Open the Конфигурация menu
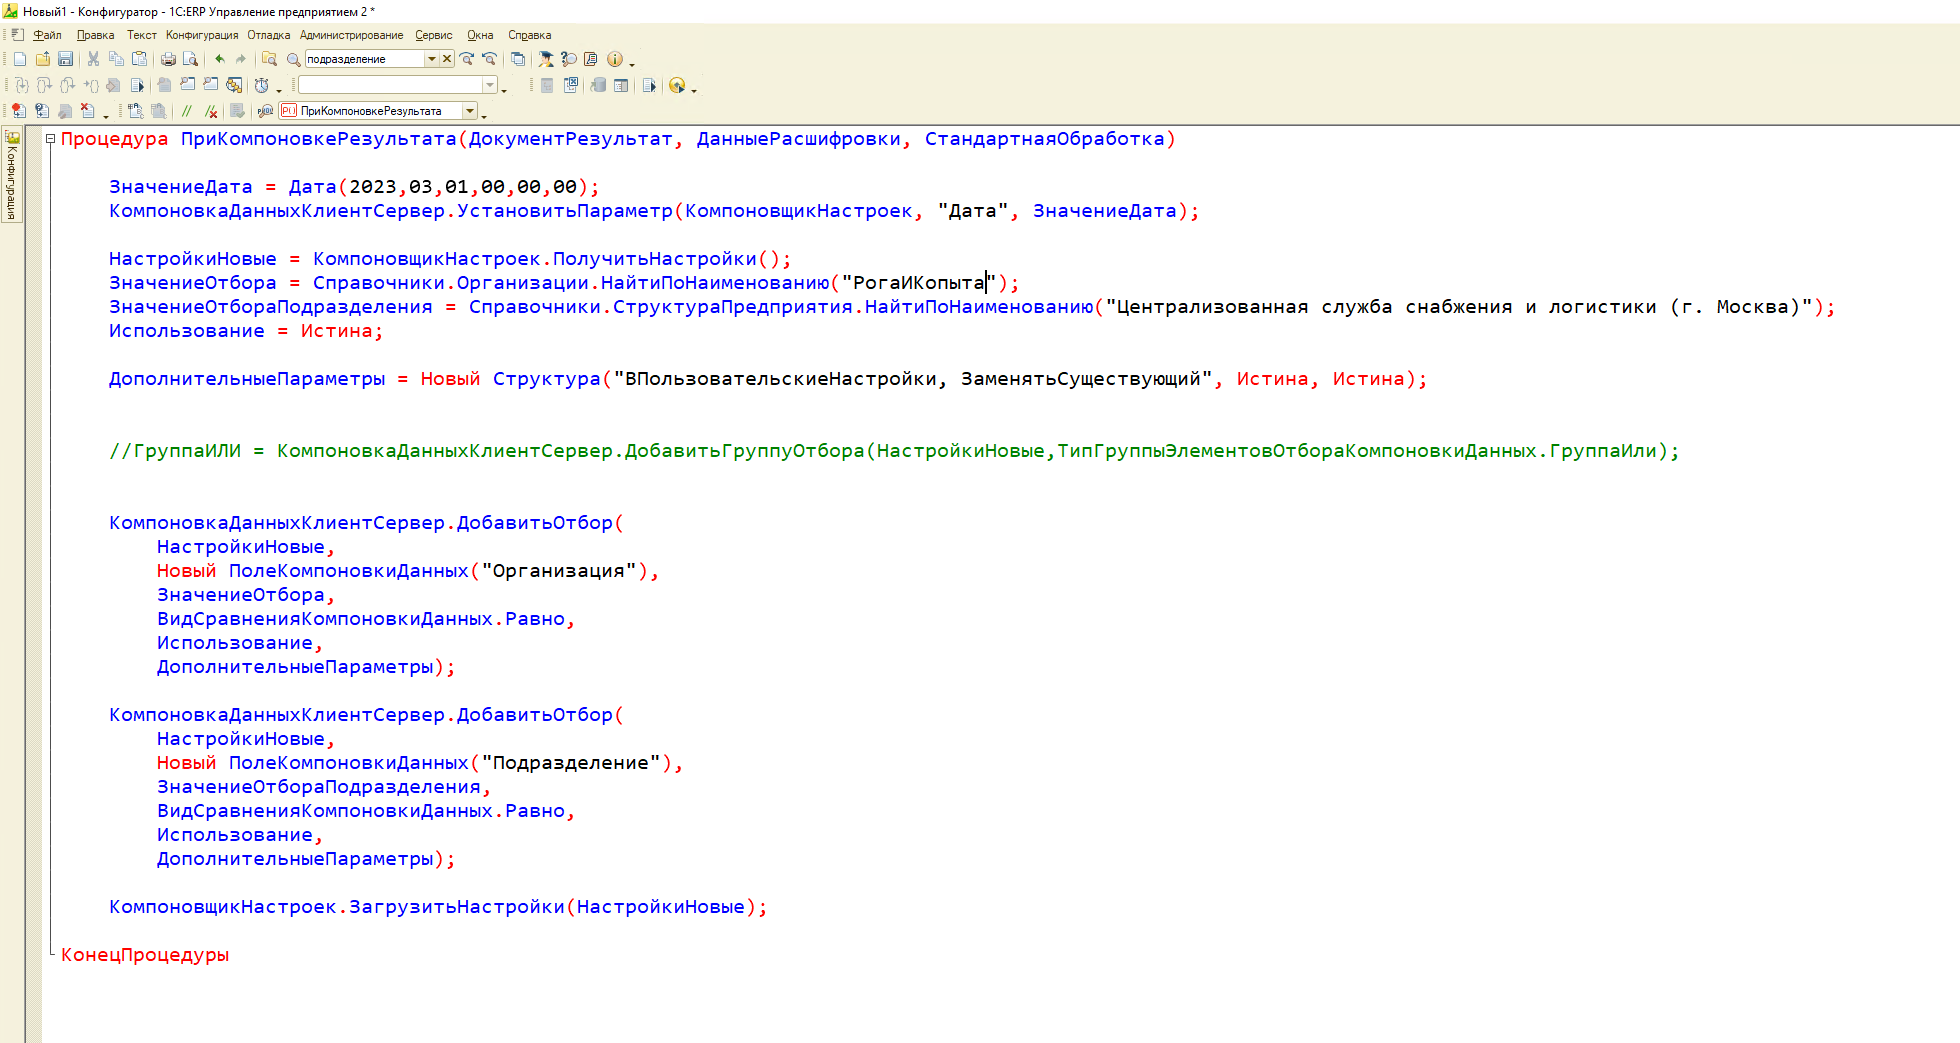Screen dimensions: 1960x1043 click(202, 35)
